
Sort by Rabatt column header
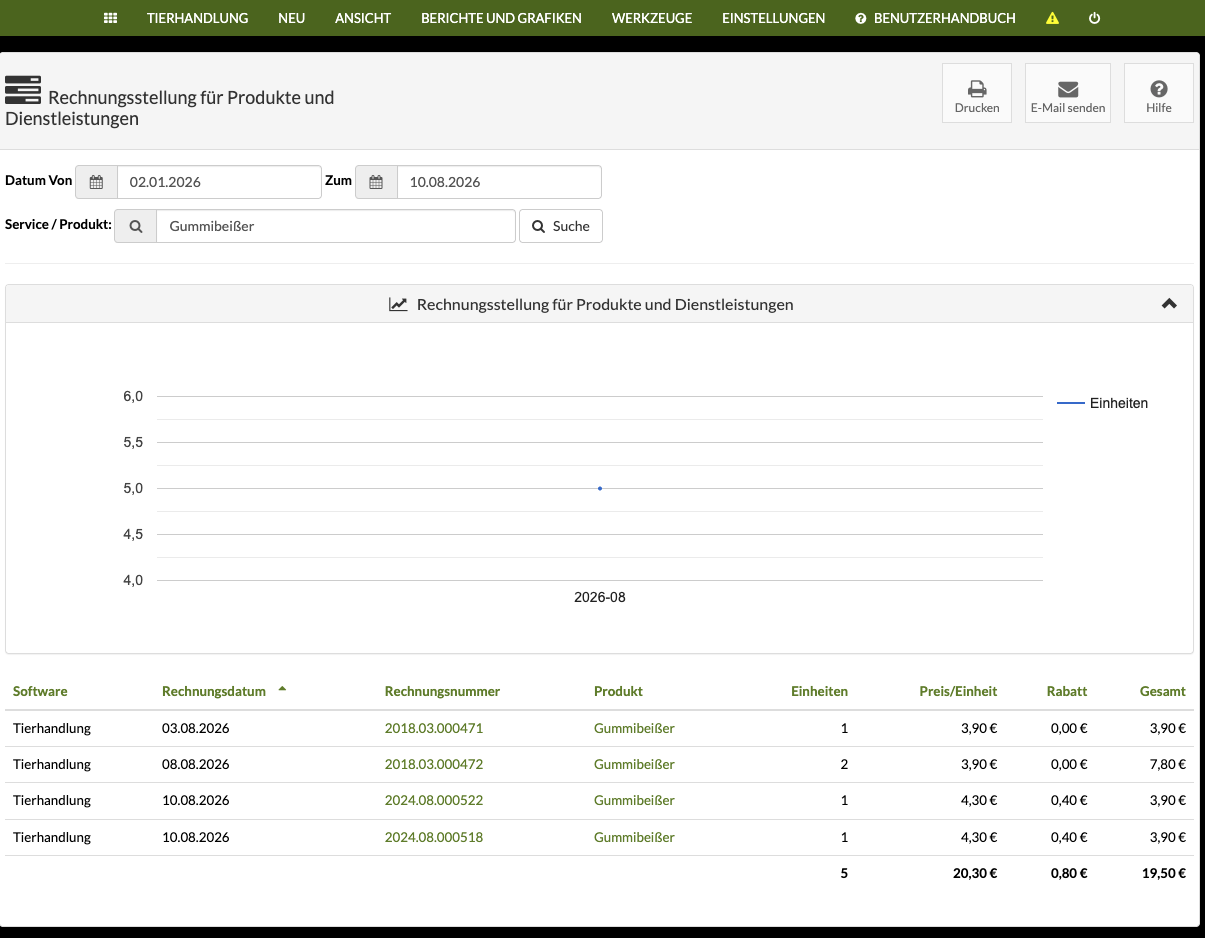(1066, 691)
